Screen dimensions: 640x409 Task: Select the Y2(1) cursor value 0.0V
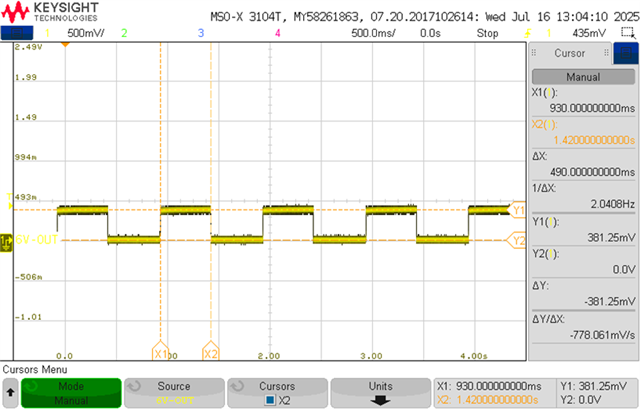pyautogui.click(x=624, y=269)
